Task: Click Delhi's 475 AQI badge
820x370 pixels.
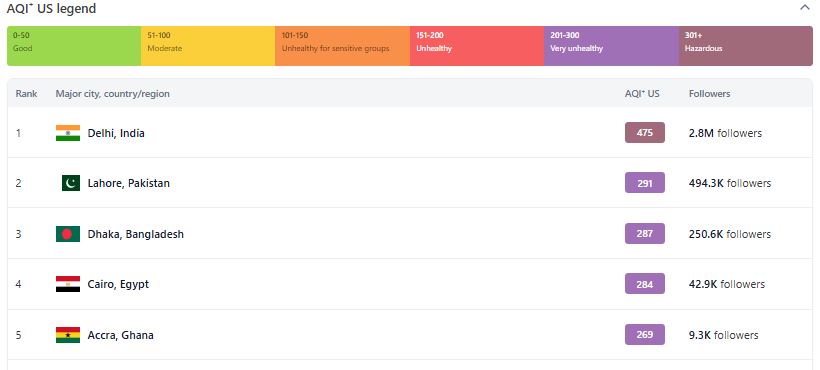Action: [x=645, y=133]
